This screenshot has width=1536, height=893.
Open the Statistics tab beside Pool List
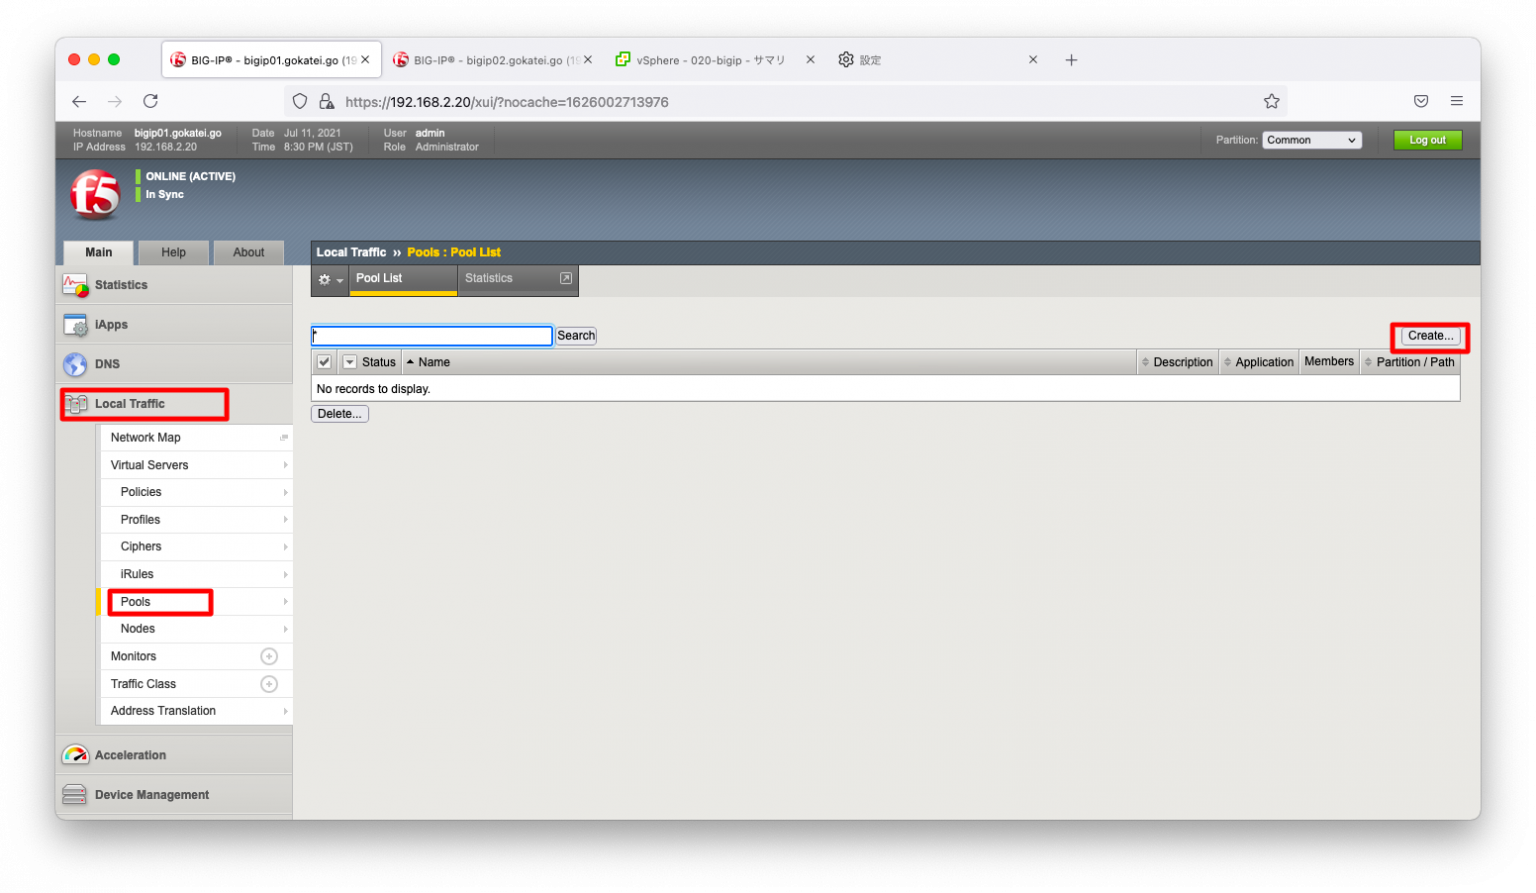click(x=517, y=279)
